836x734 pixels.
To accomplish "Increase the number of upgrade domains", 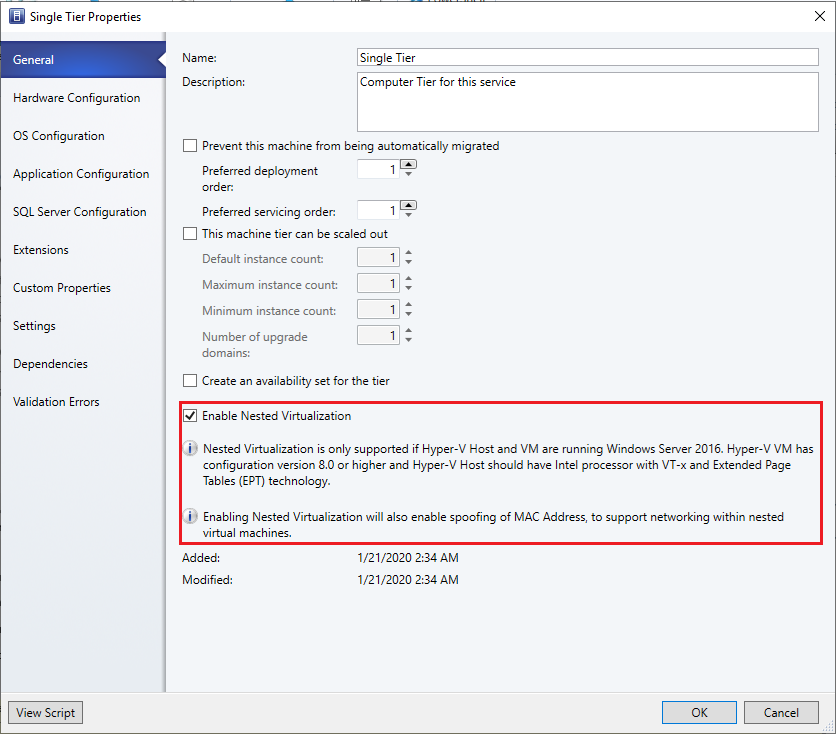I will pos(407,330).
